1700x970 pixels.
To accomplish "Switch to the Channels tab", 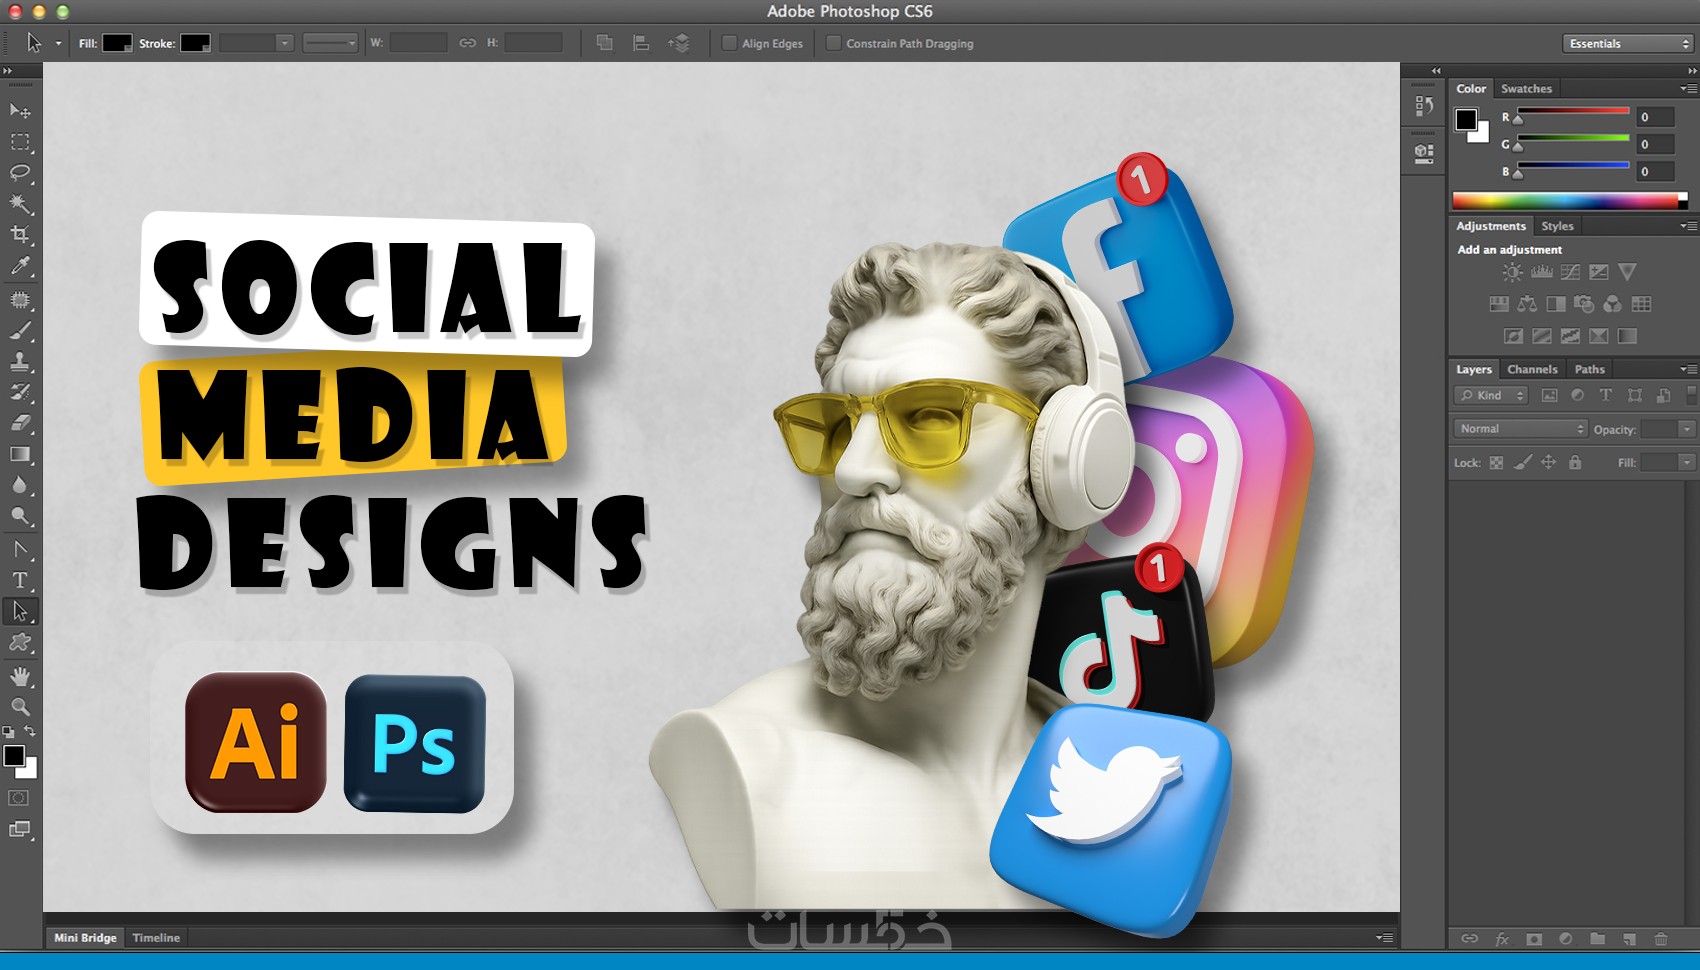I will tap(1532, 369).
